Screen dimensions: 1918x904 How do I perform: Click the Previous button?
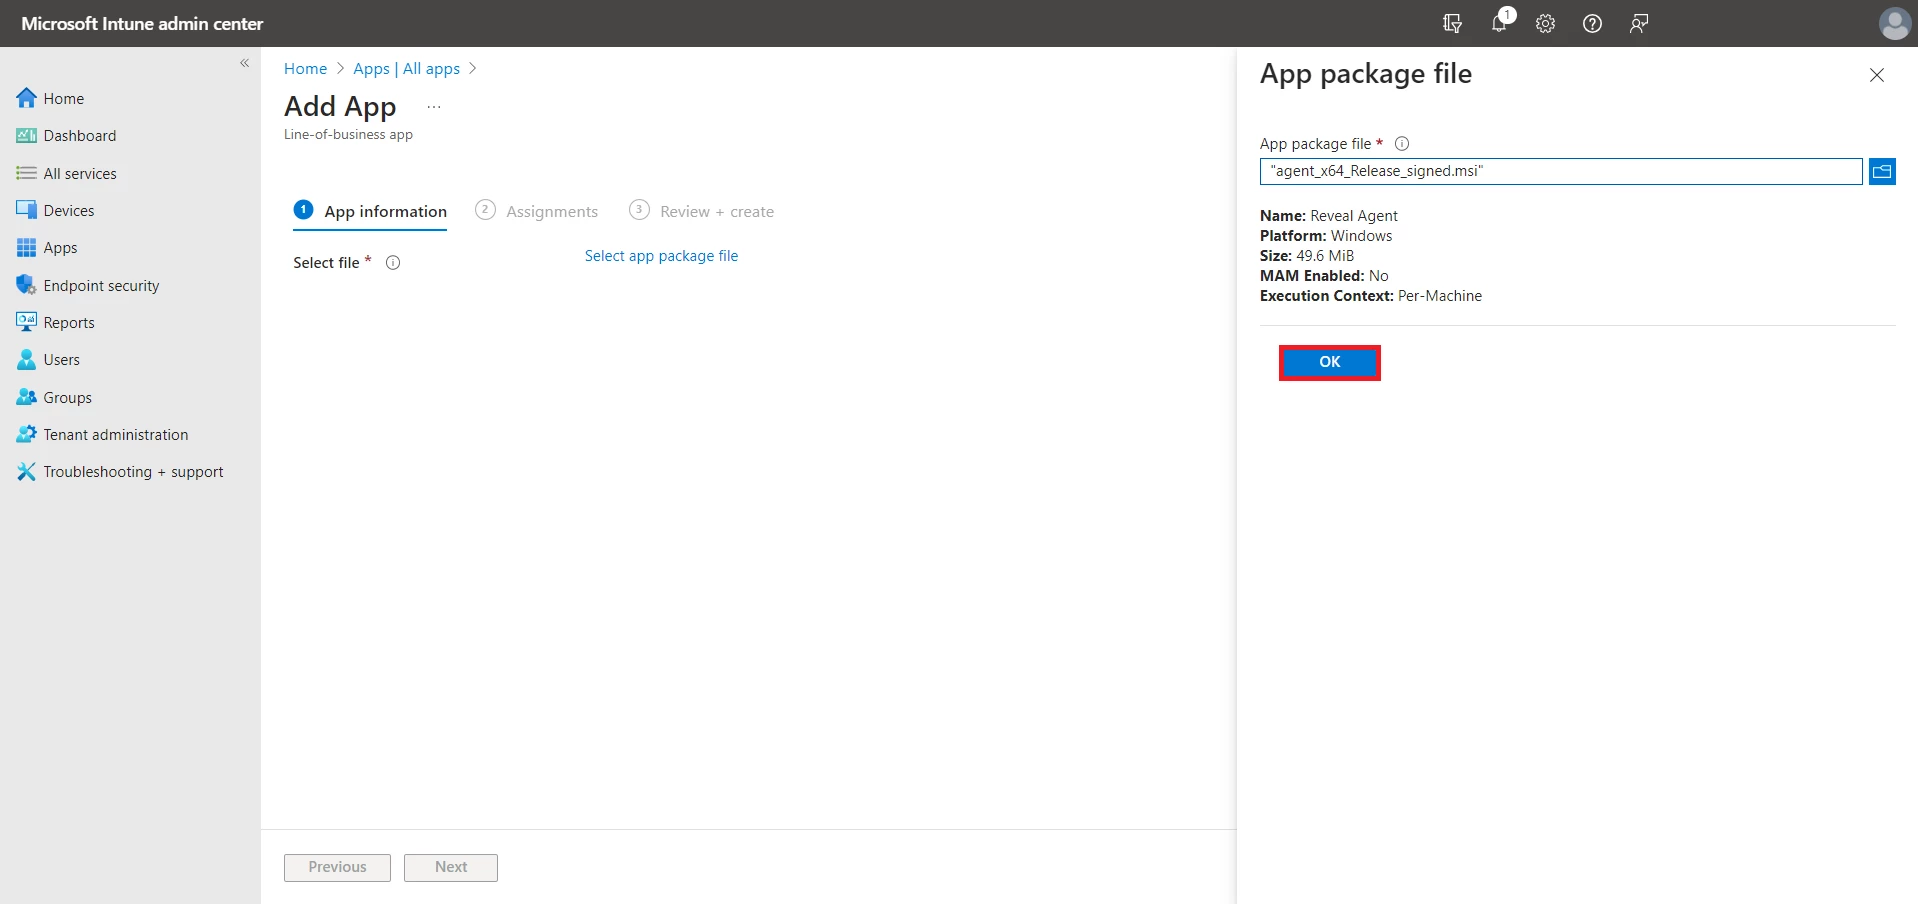tap(337, 867)
